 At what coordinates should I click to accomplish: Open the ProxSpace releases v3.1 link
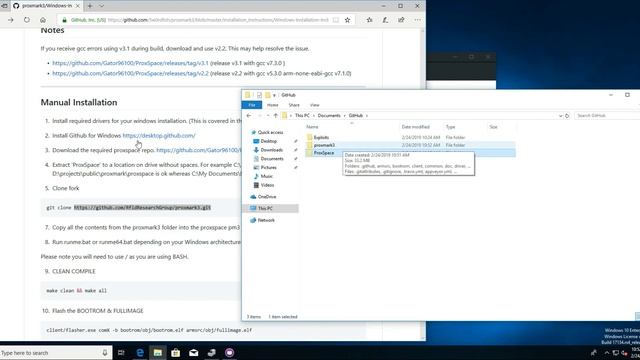click(x=130, y=63)
